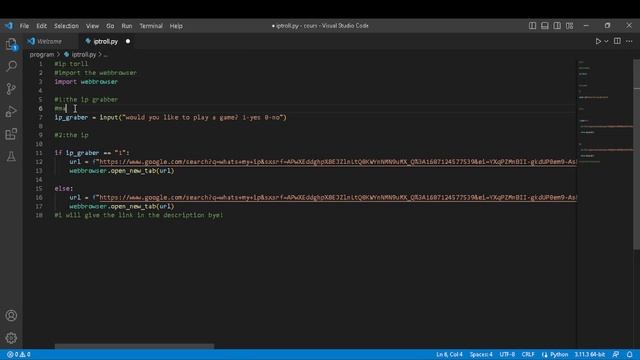Open the Accounts menu
This screenshot has width=640, height=360.
point(11,315)
